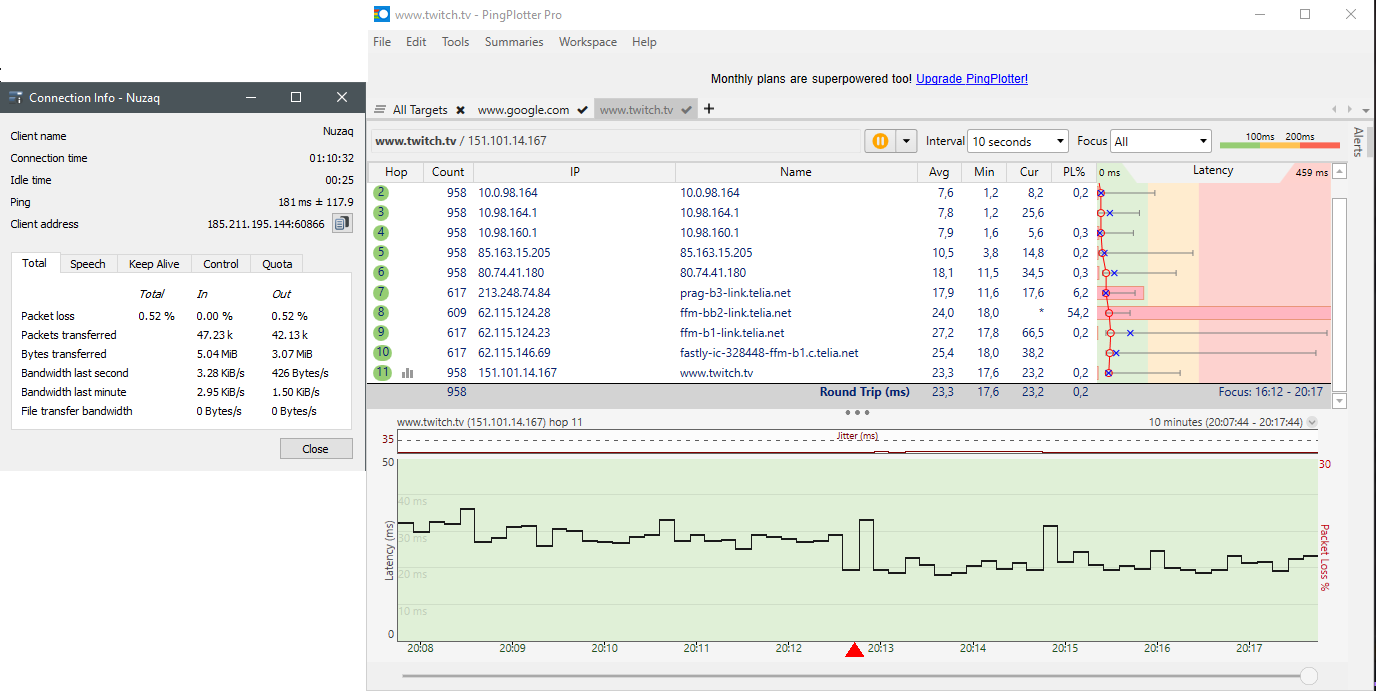Click the red triangle marker on timeline
The height and width of the screenshot is (691, 1376).
coord(854,651)
